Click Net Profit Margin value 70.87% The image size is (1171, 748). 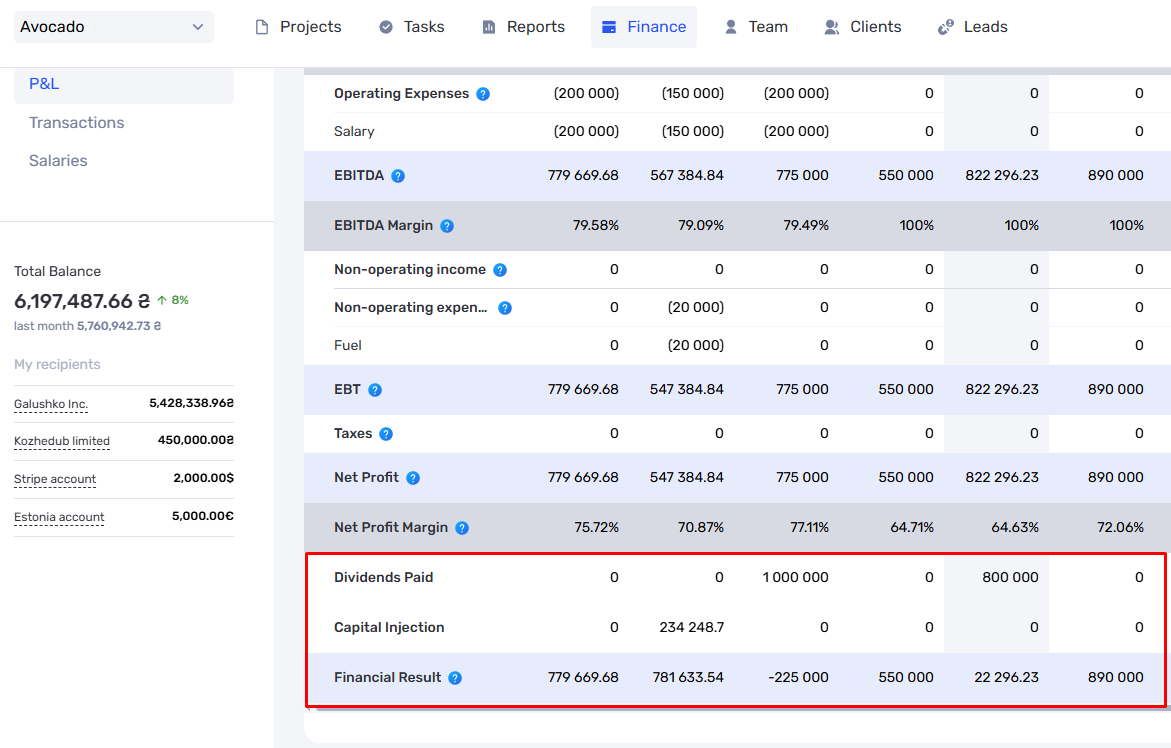701,527
